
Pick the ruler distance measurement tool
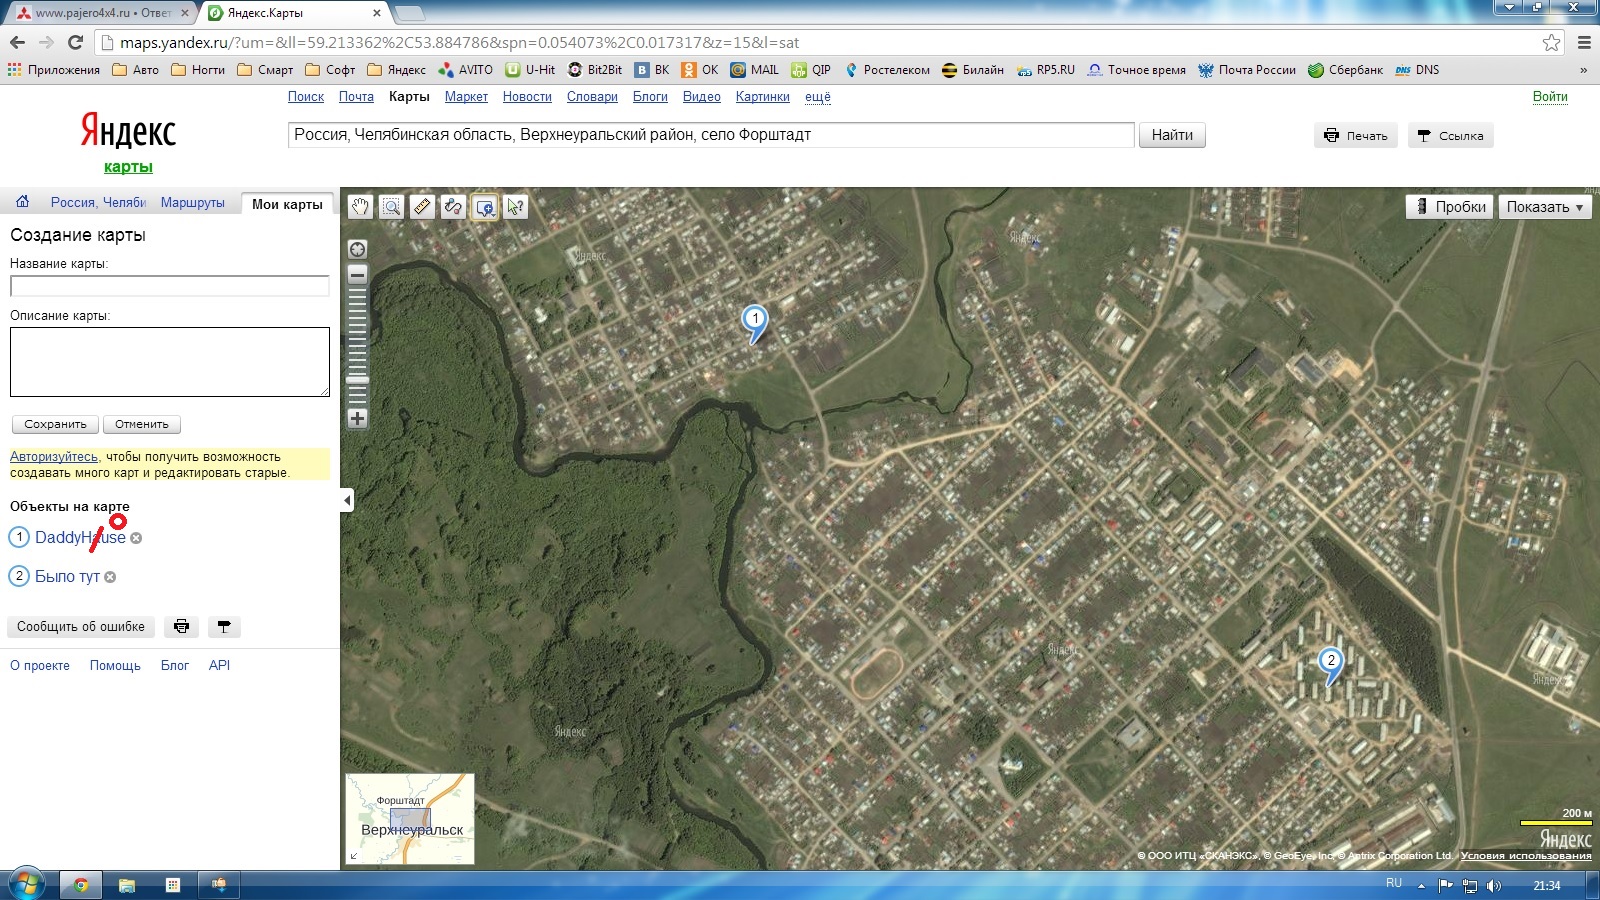point(422,207)
